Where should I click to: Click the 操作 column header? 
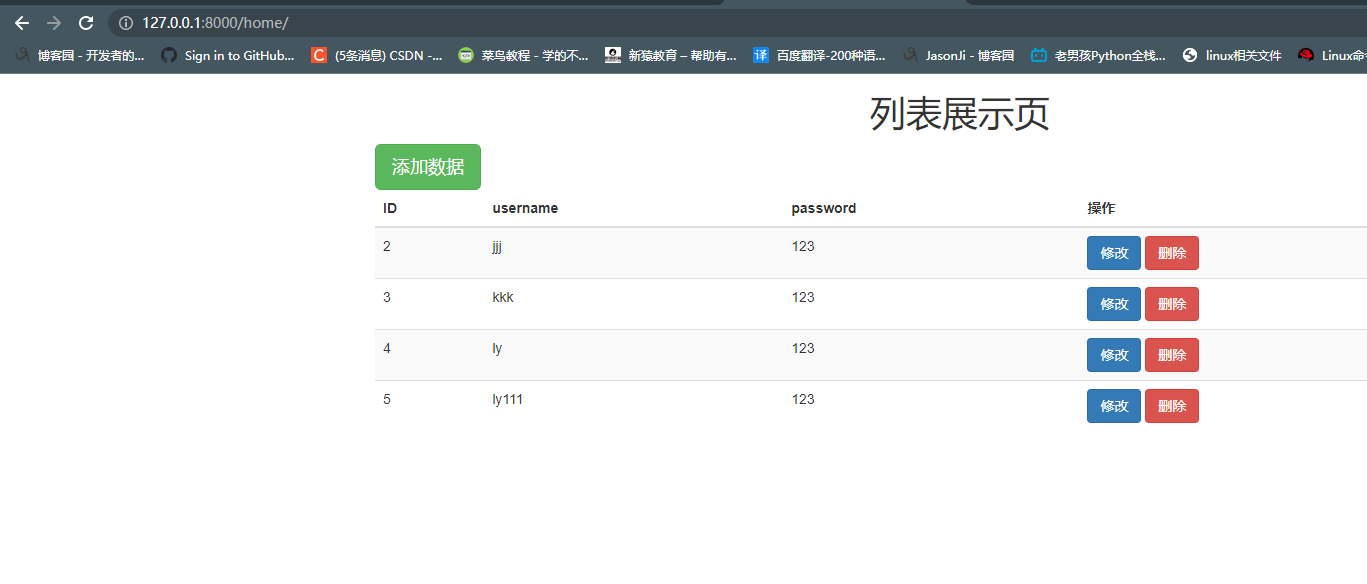pyautogui.click(x=1101, y=208)
